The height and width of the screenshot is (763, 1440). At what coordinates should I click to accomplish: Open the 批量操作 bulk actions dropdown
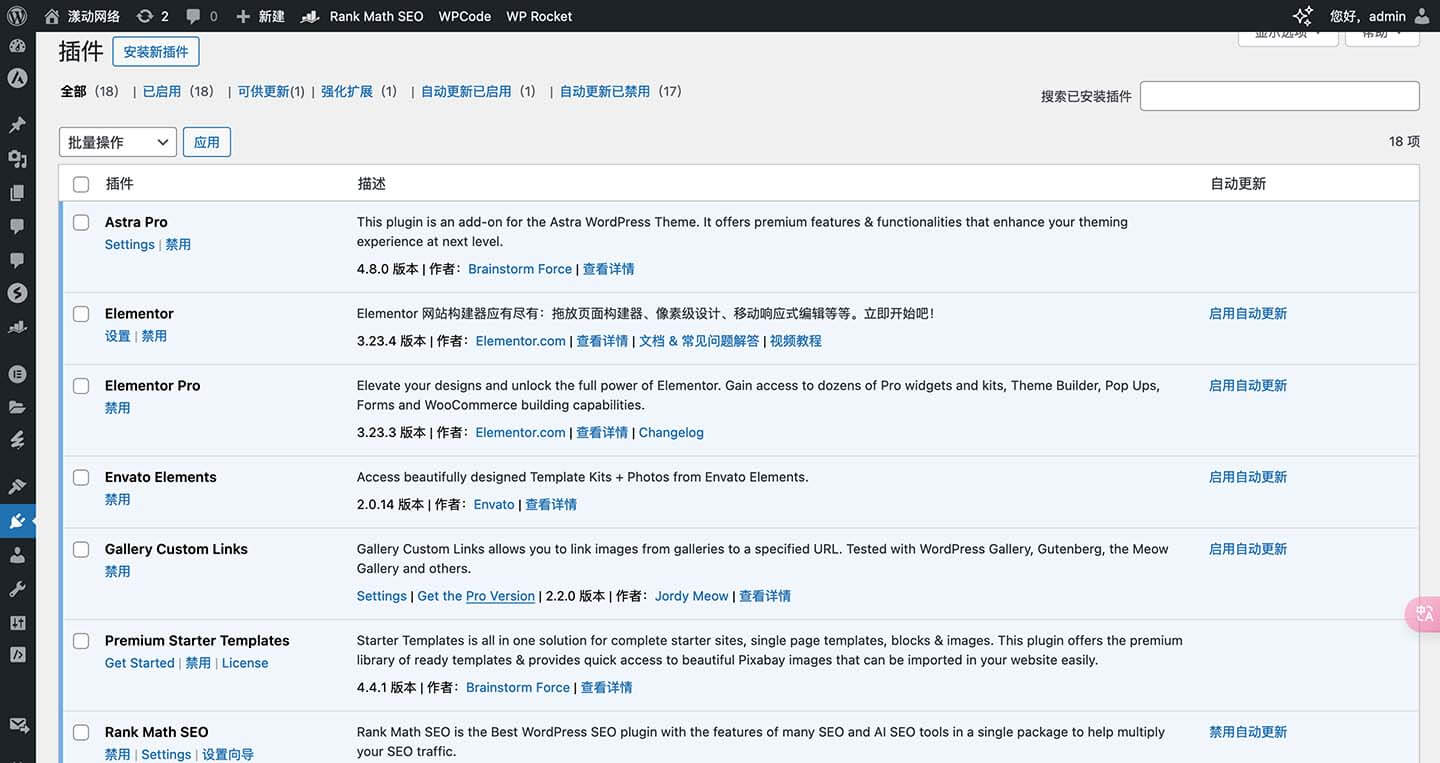(118, 142)
